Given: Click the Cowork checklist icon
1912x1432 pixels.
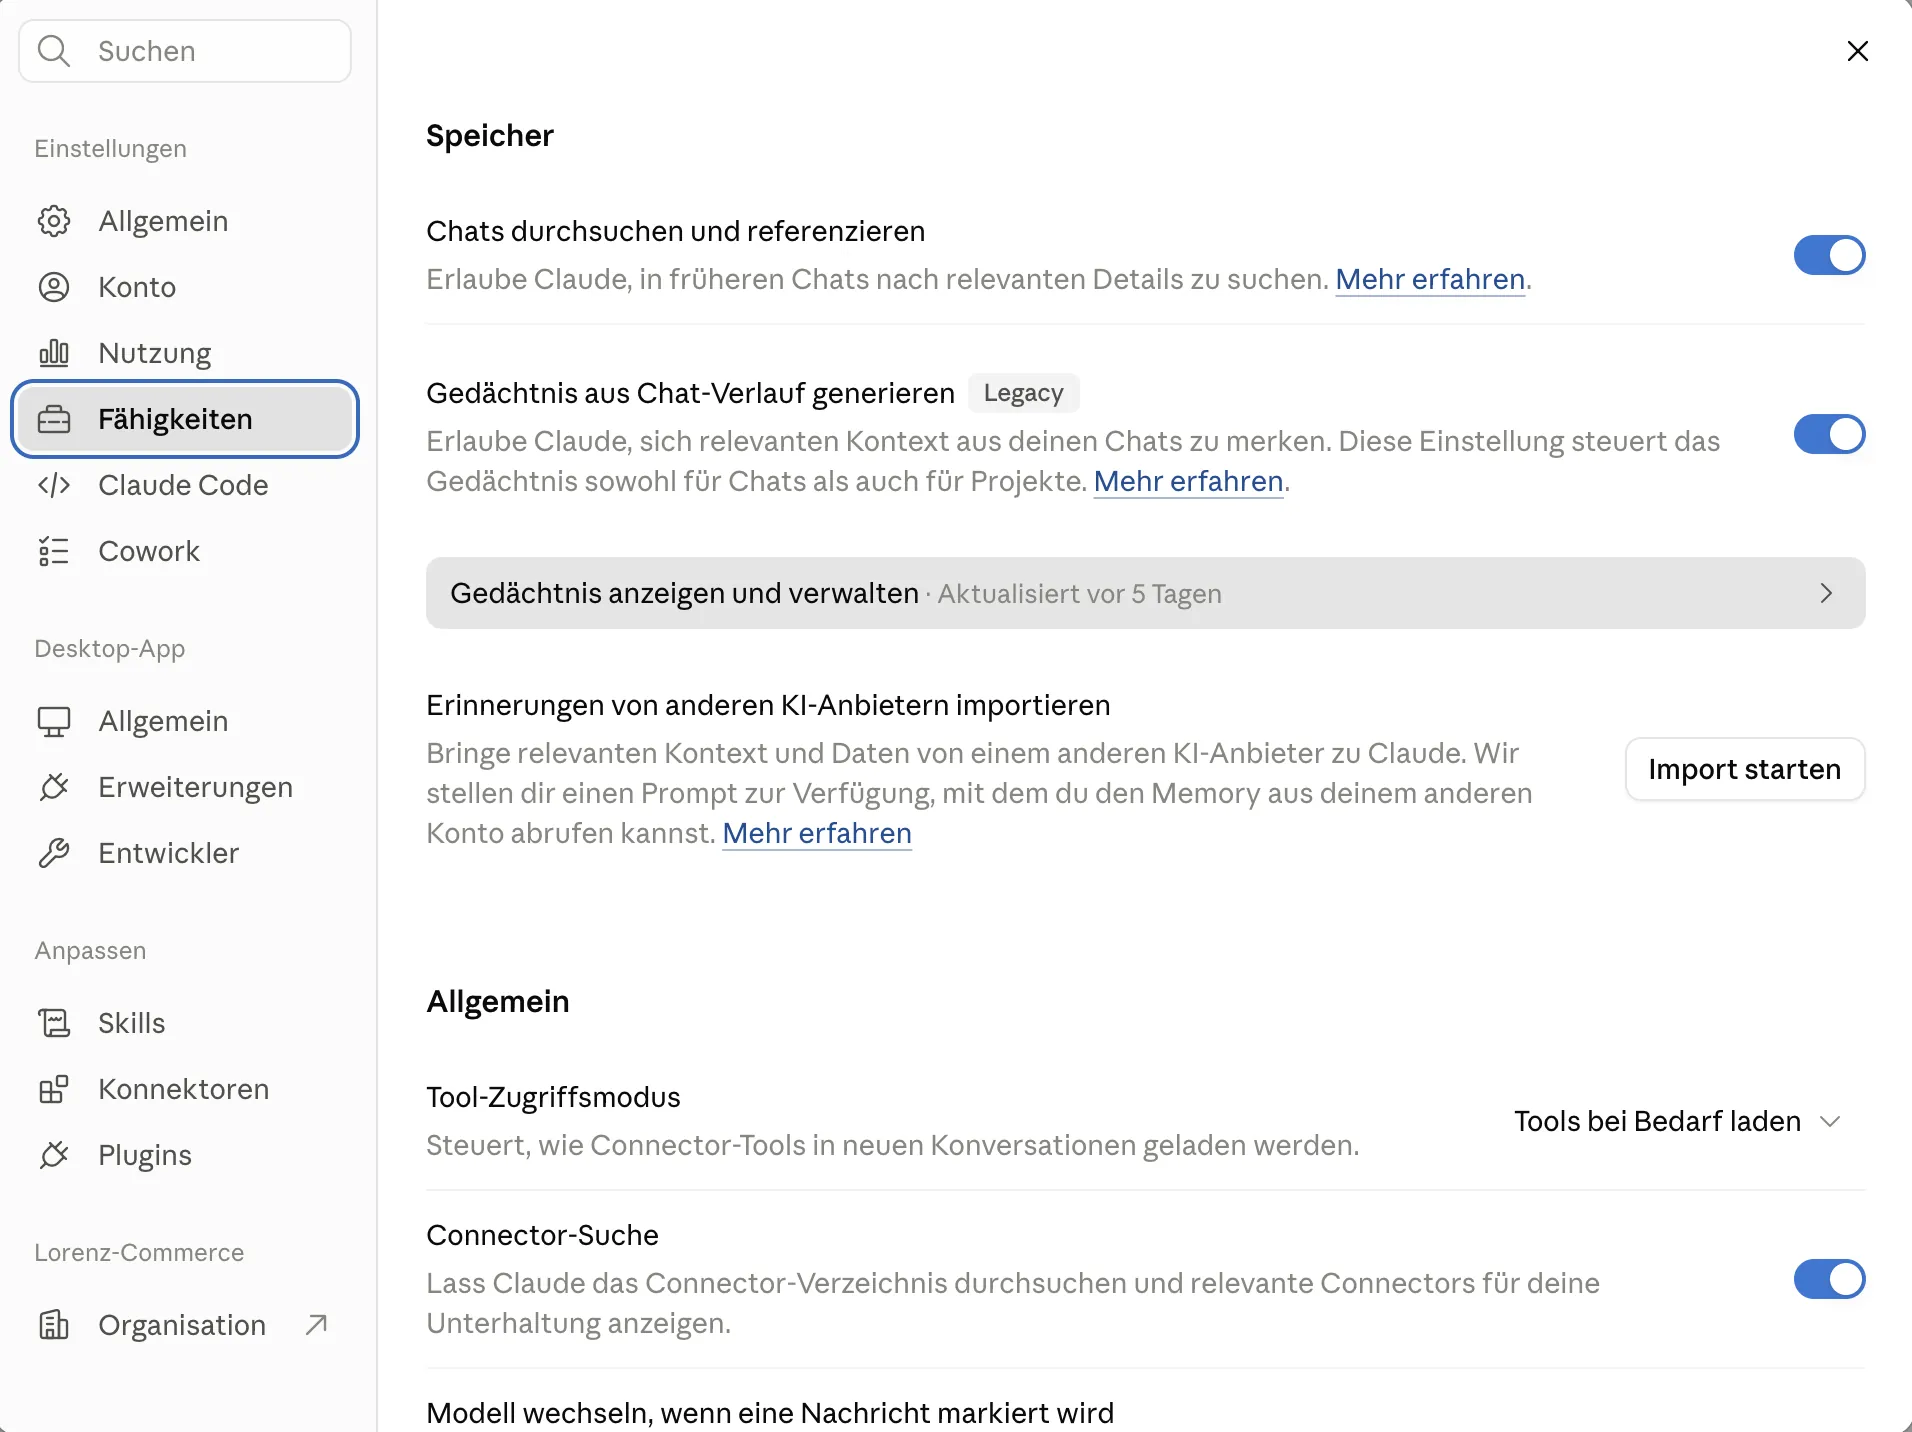Looking at the screenshot, I should (x=54, y=551).
